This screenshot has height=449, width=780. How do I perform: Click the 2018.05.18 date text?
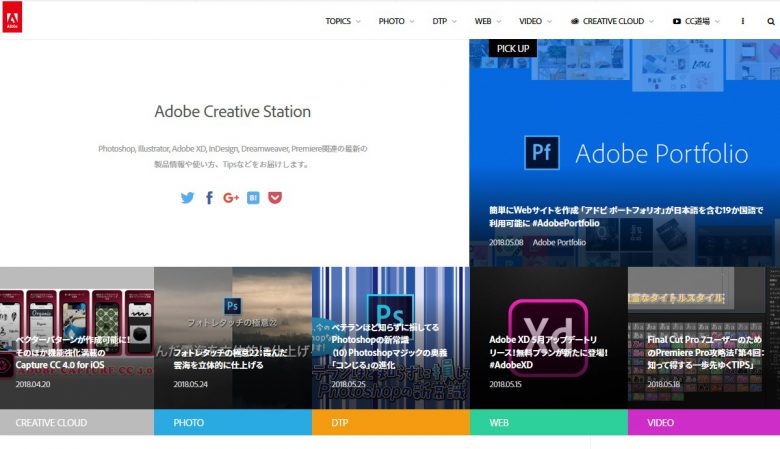[x=664, y=384]
